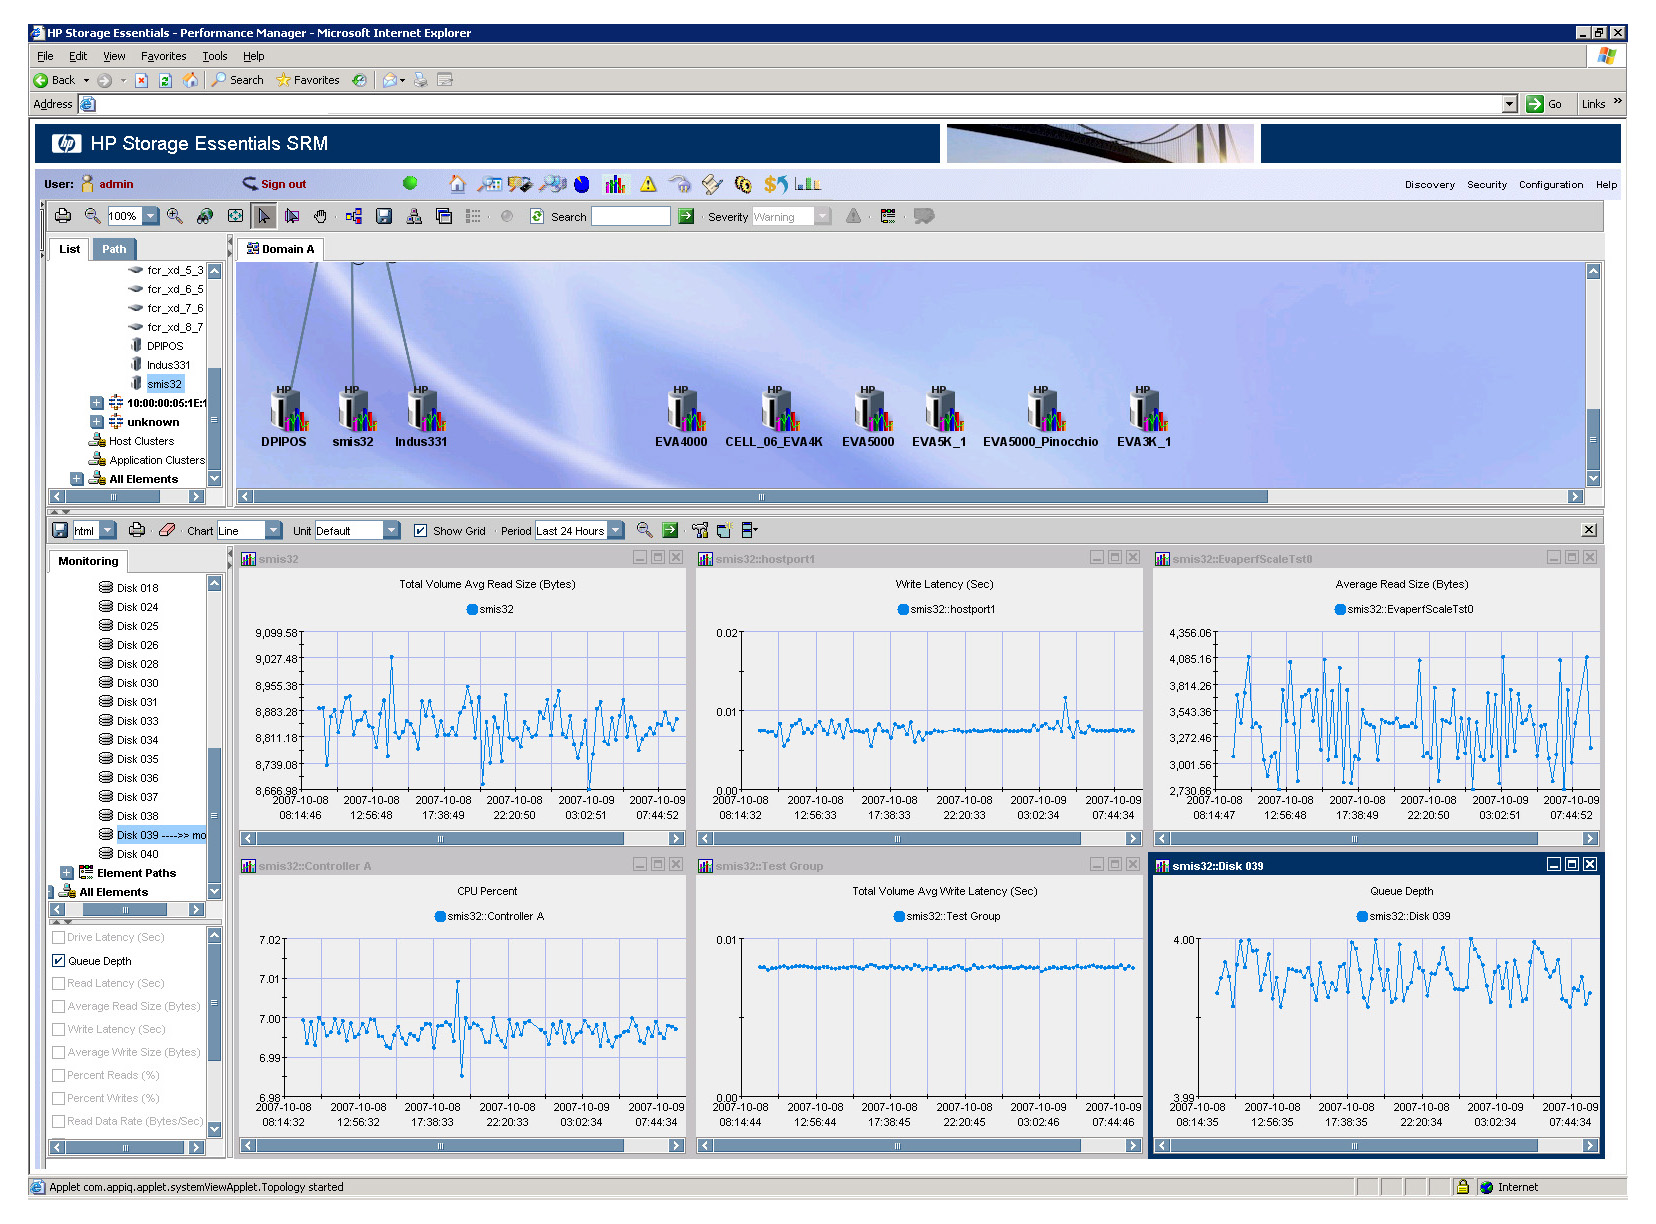Select Disk 035 in monitoring tree
The height and width of the screenshot is (1224, 1656).
point(137,759)
